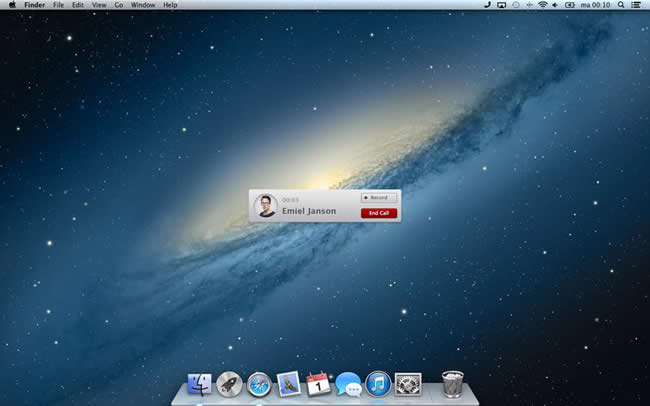Viewport: 650px width, 406px height.
Task: Open the File menu
Action: coord(58,5)
